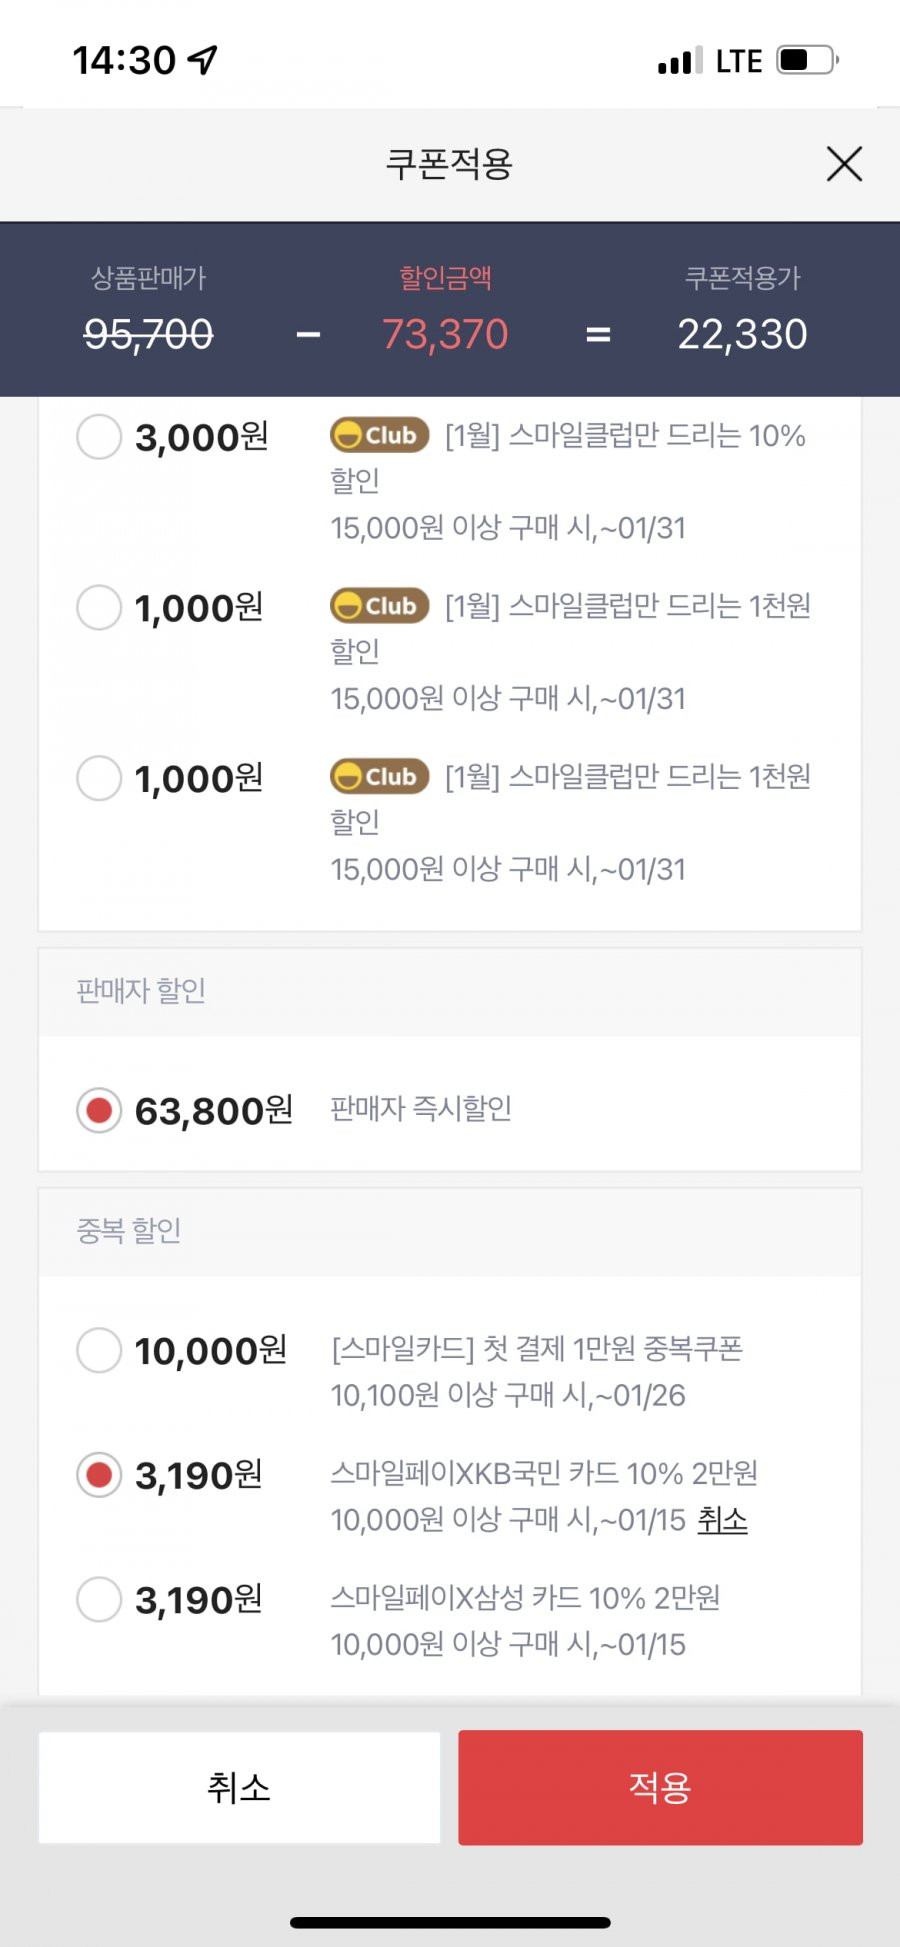Tap the cellular signal bars icon
The image size is (900, 1947).
click(x=680, y=61)
